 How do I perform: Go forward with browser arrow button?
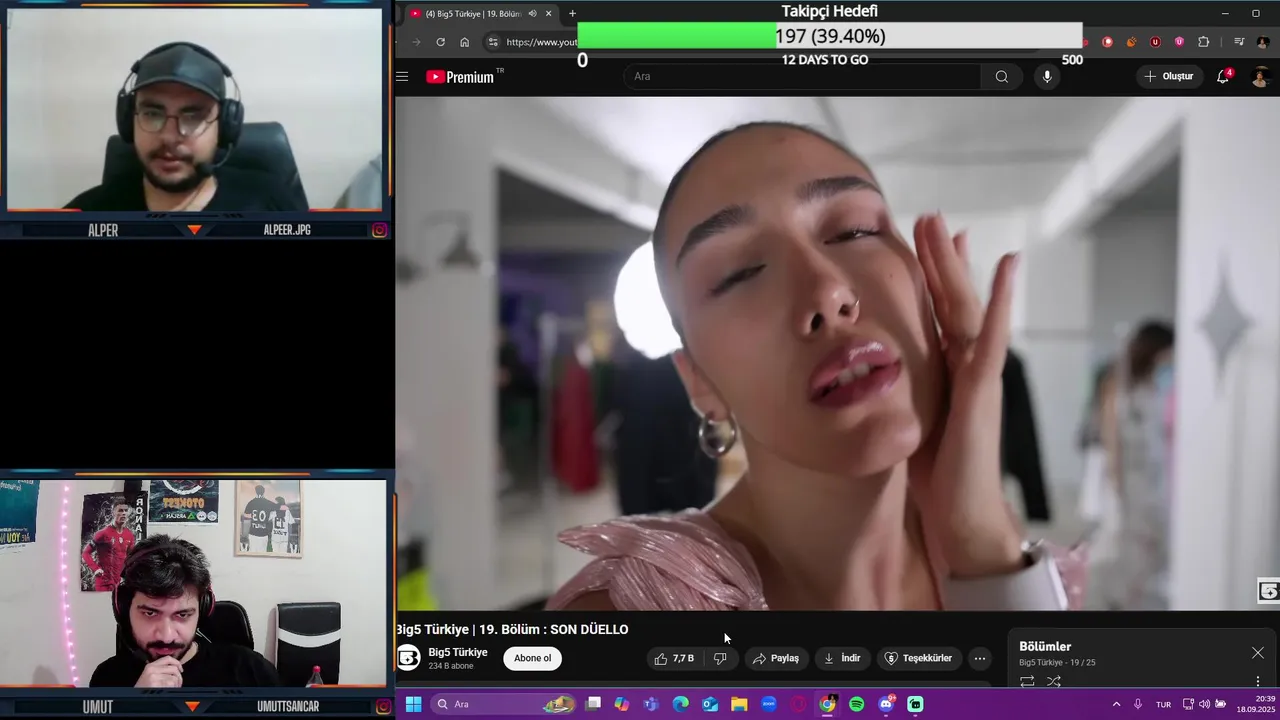416,42
